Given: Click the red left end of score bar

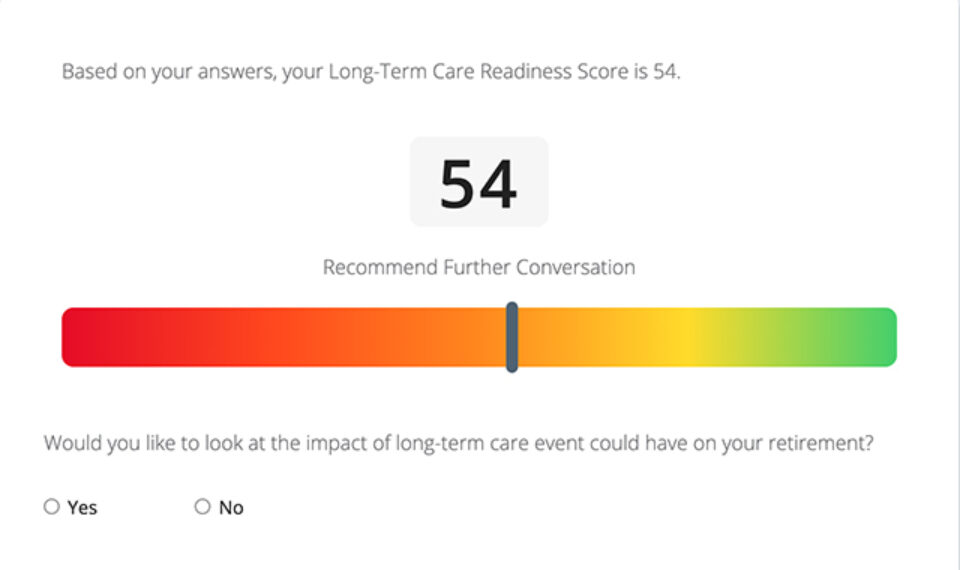Looking at the screenshot, I should tap(80, 337).
